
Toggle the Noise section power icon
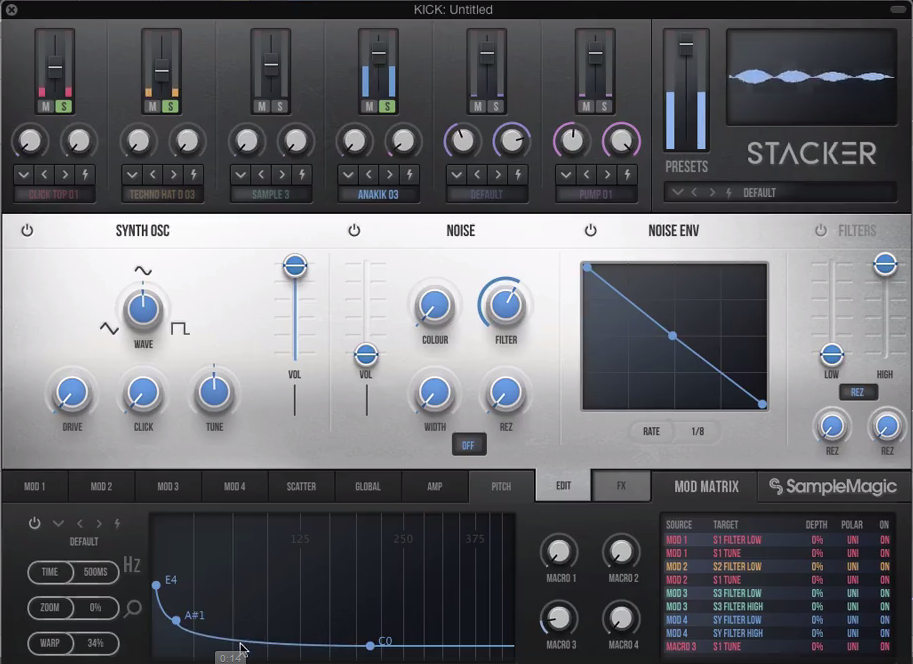[x=354, y=230]
